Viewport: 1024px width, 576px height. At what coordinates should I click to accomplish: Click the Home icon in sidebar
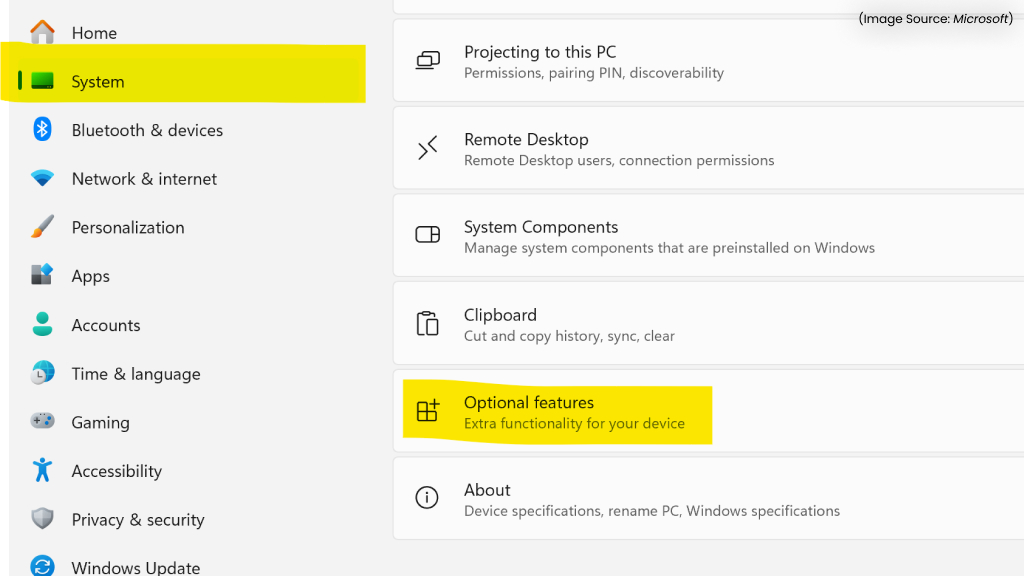(42, 32)
